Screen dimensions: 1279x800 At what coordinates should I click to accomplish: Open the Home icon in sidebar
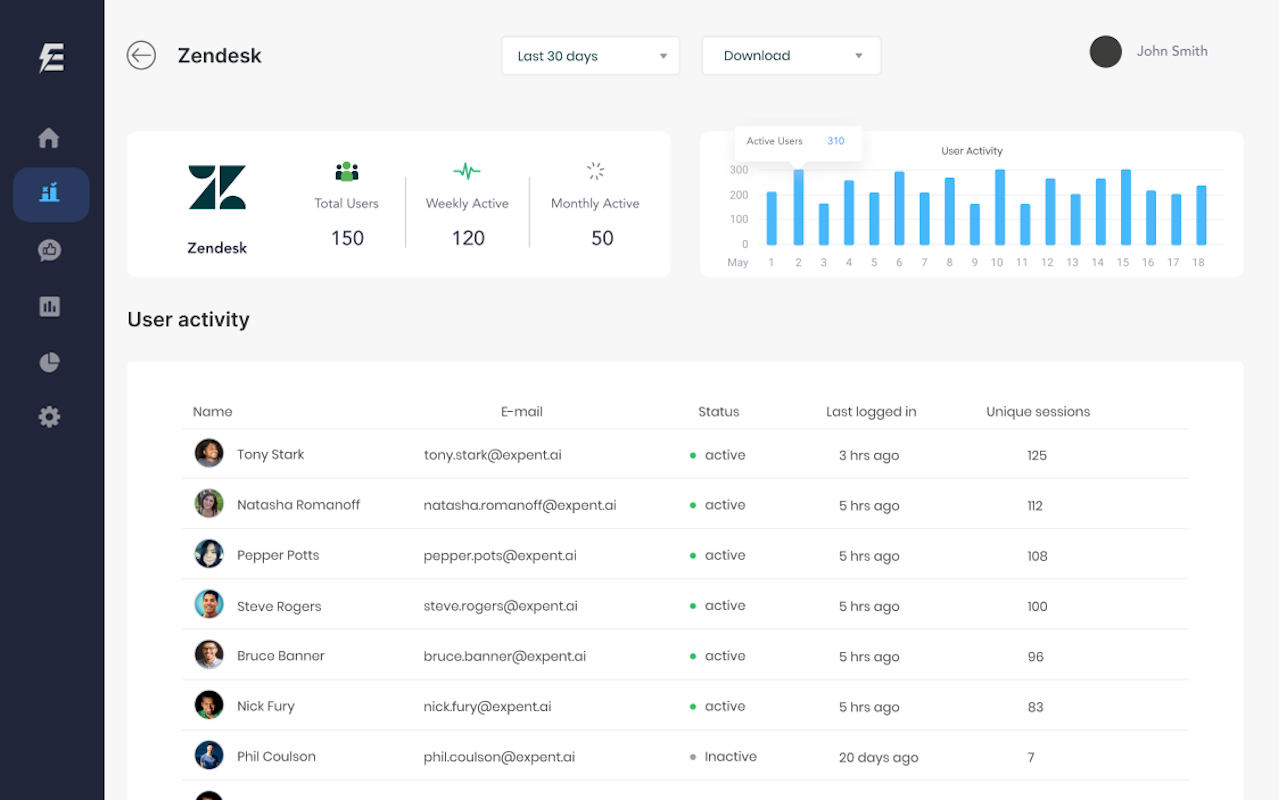click(x=49, y=138)
